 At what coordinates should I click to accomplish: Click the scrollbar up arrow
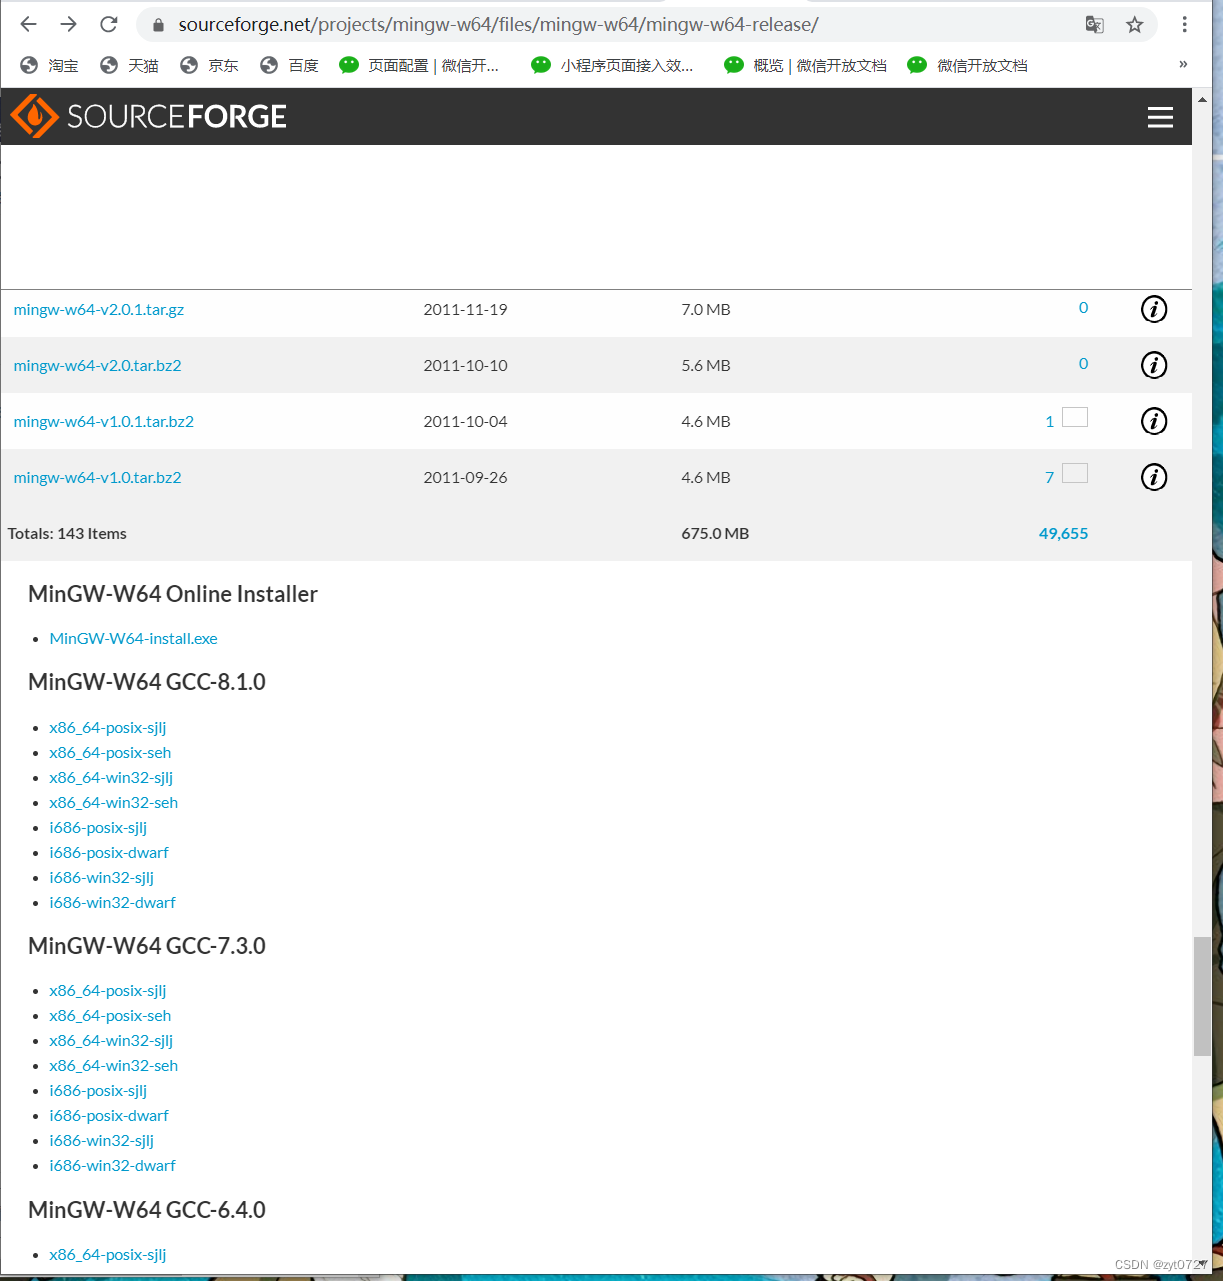(x=1202, y=98)
